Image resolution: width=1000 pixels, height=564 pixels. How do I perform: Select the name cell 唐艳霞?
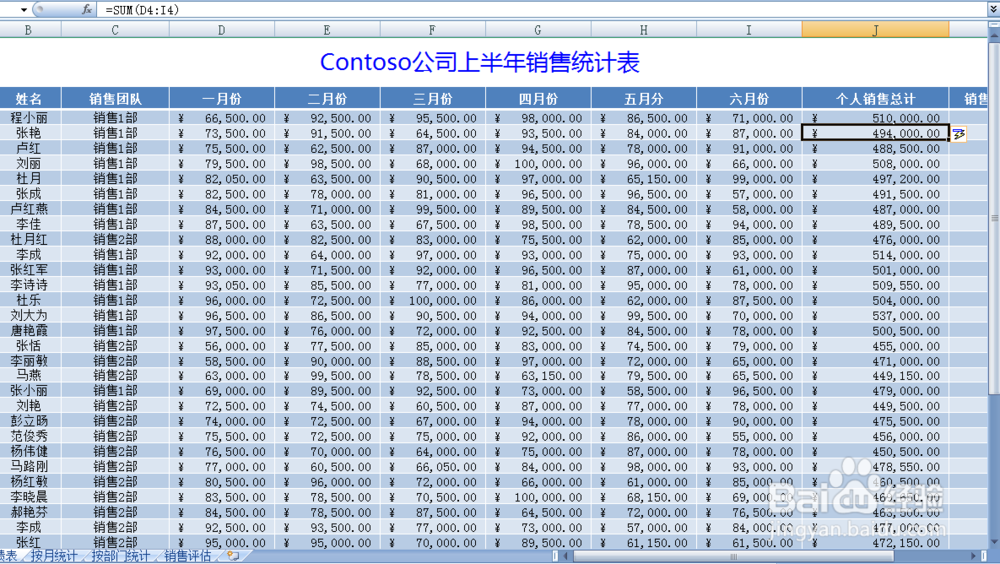(28, 330)
